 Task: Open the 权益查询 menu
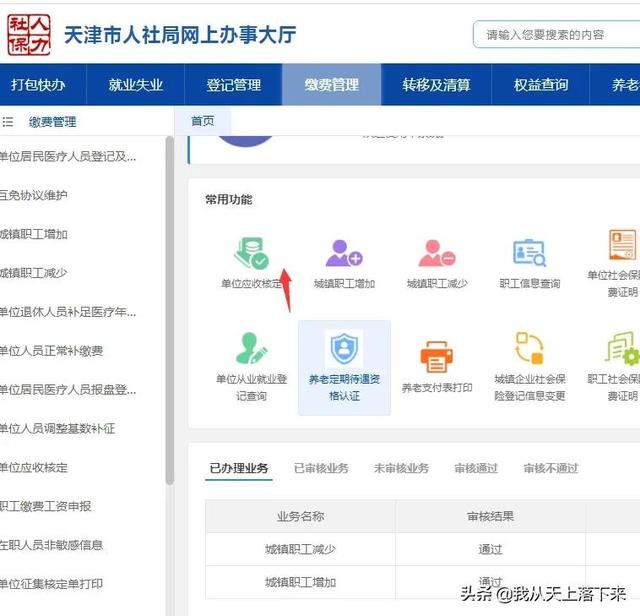(x=540, y=85)
